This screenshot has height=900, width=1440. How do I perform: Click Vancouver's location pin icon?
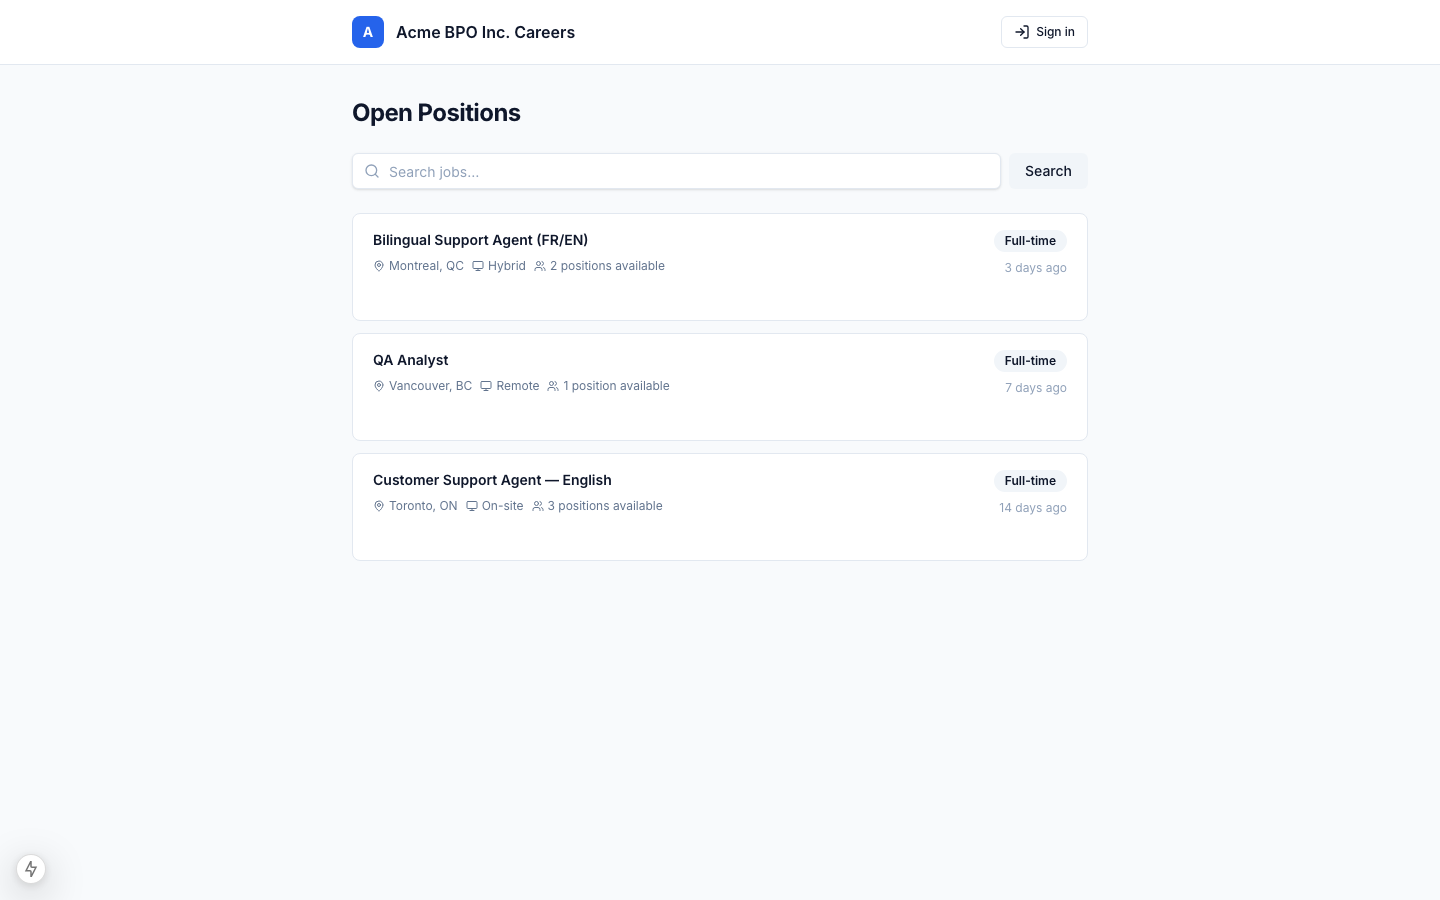[x=379, y=386]
